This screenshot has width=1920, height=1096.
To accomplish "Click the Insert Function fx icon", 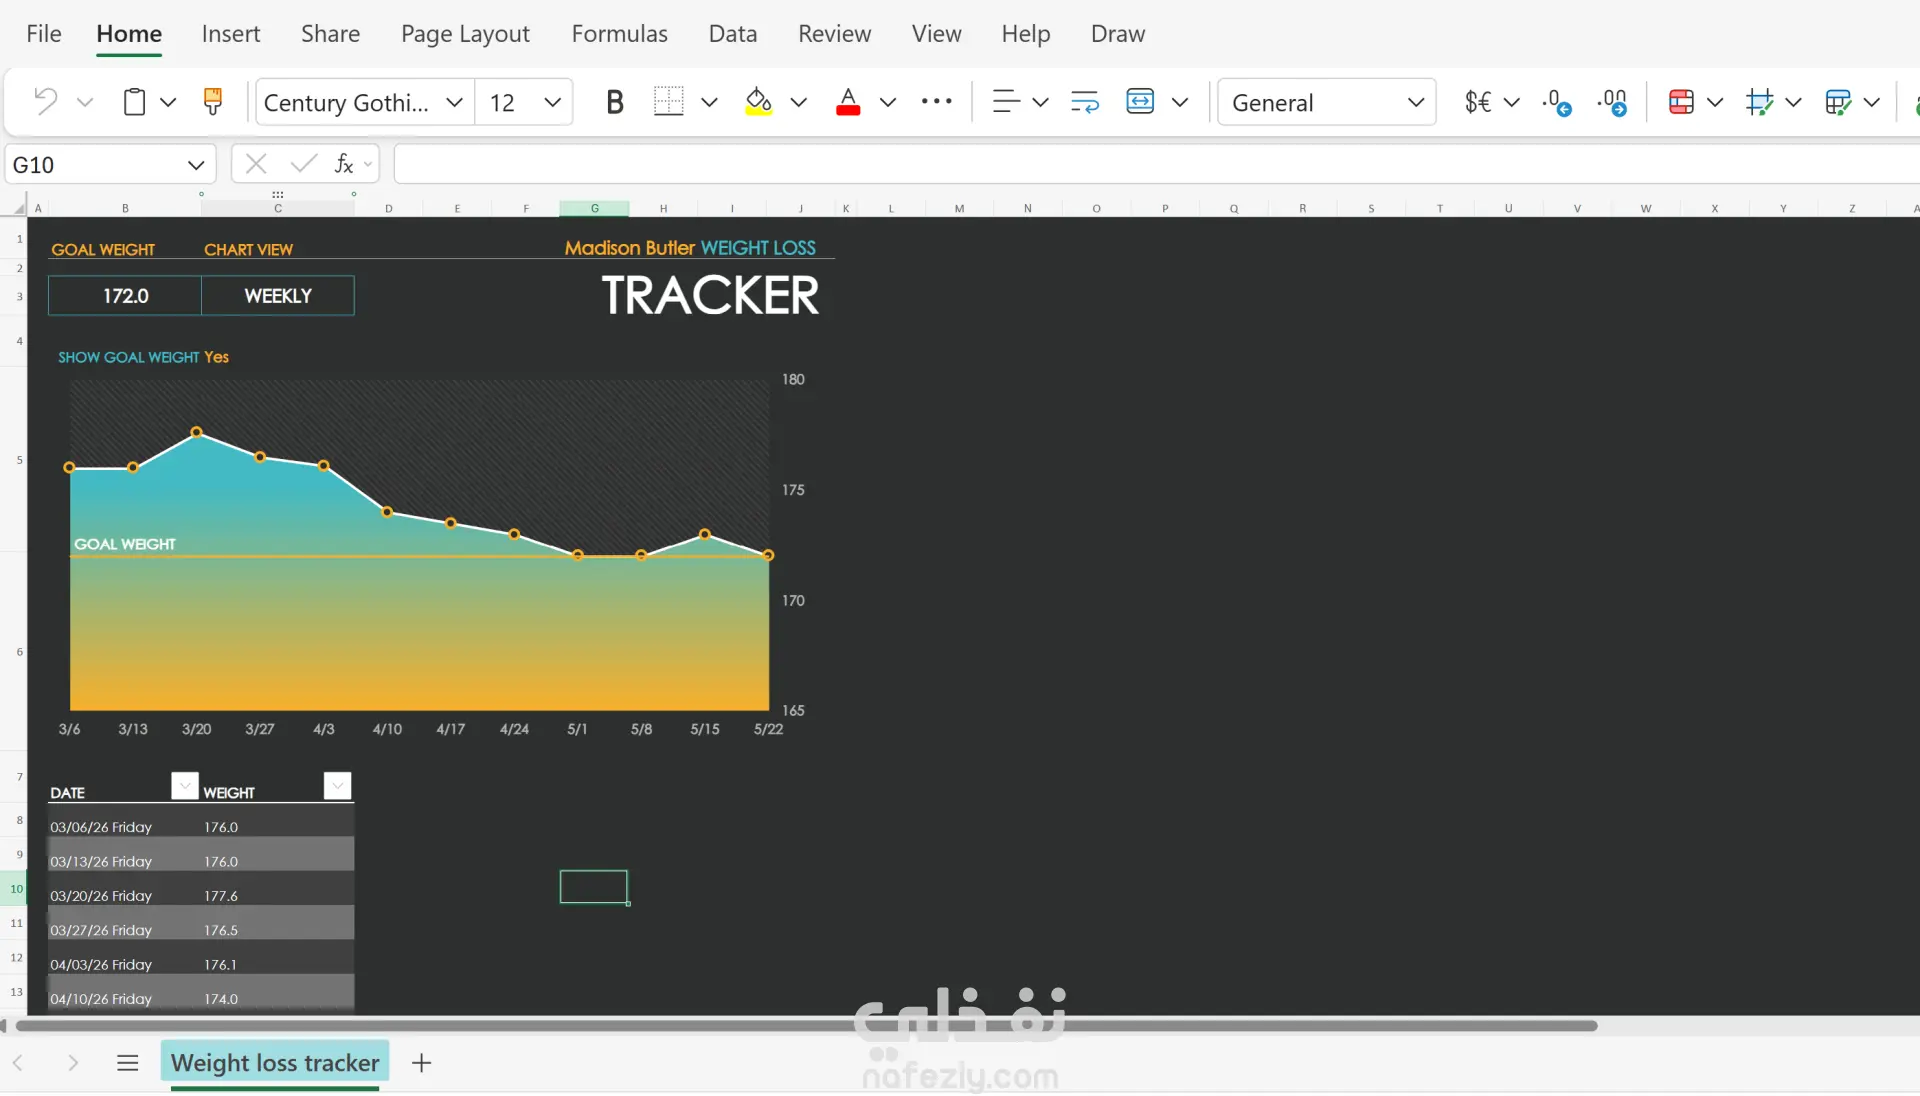I will click(x=344, y=163).
